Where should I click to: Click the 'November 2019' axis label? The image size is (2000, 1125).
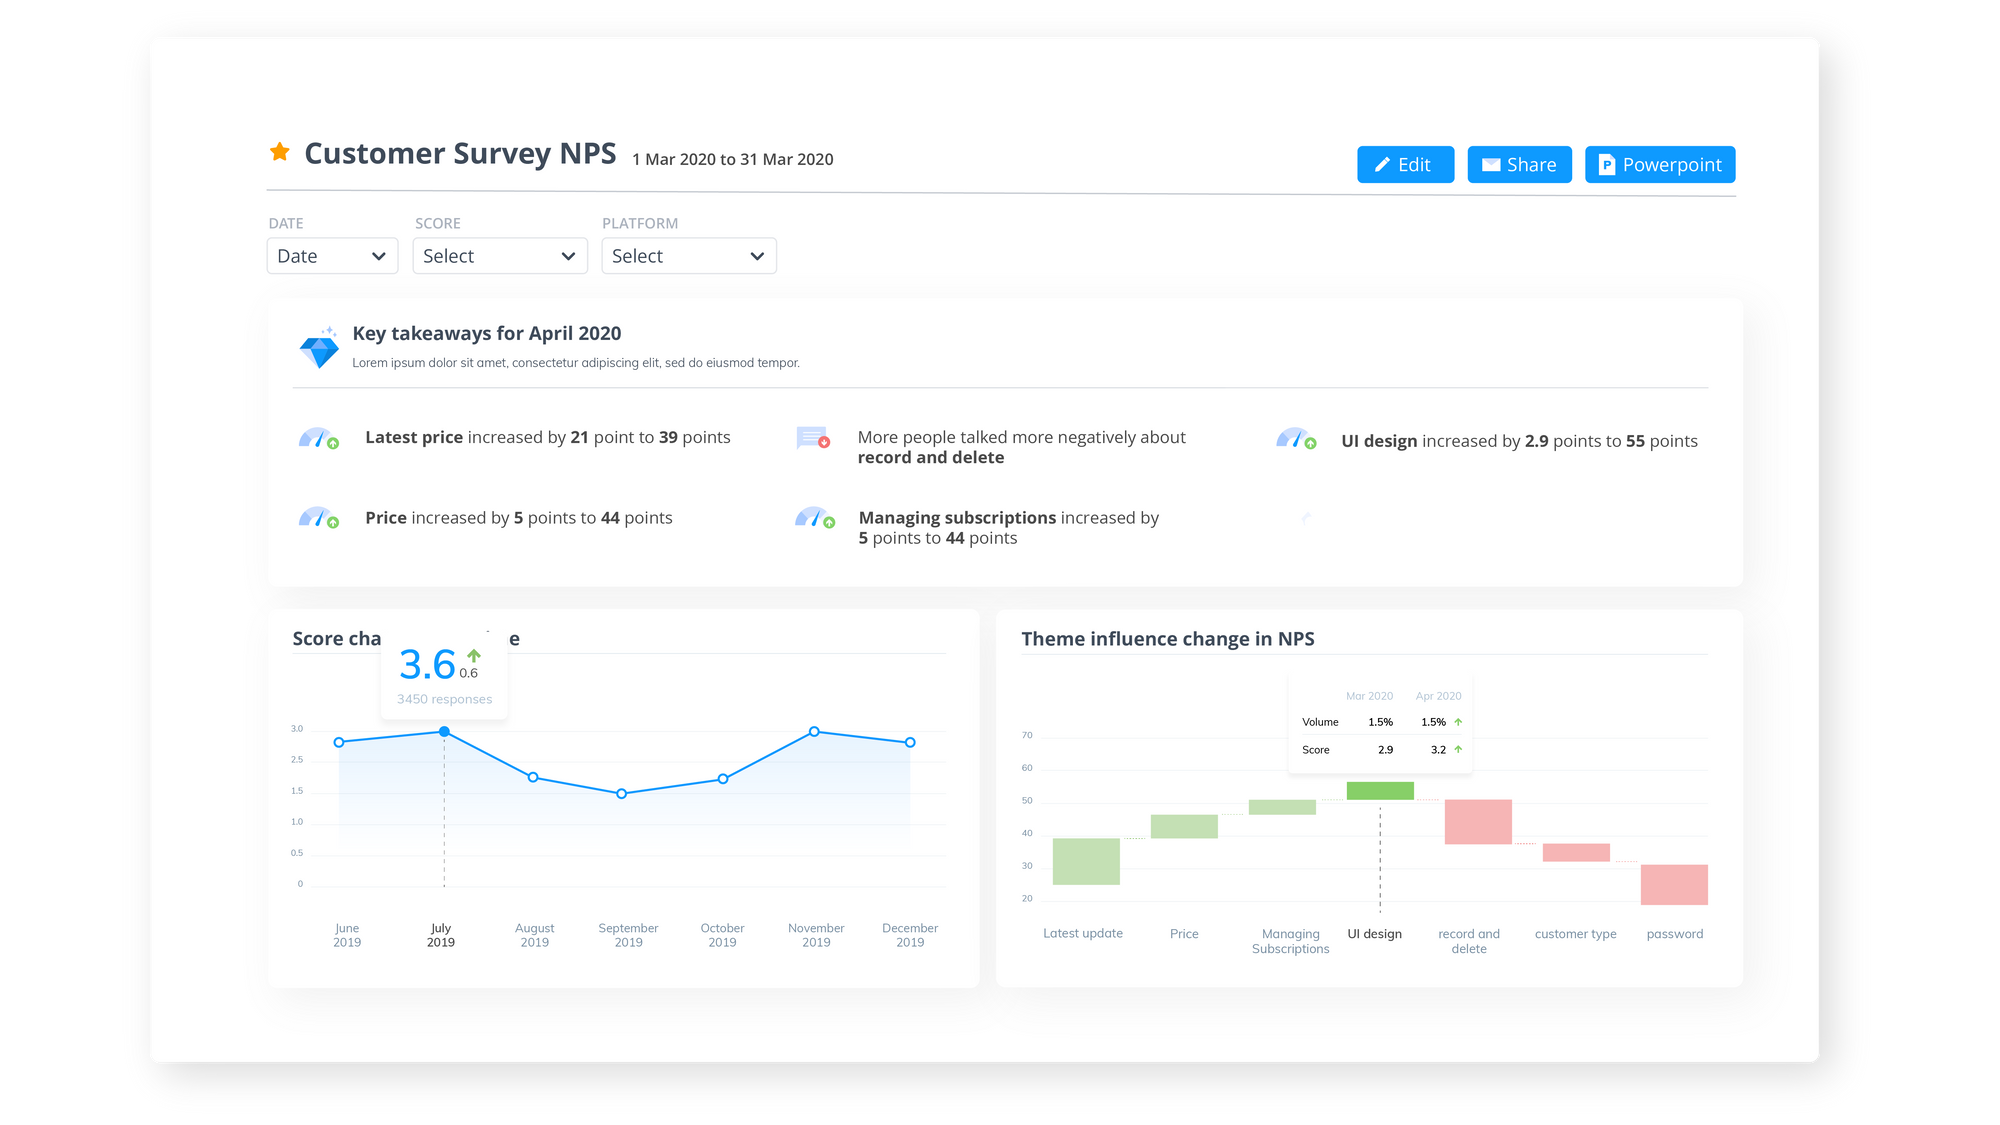(x=816, y=935)
